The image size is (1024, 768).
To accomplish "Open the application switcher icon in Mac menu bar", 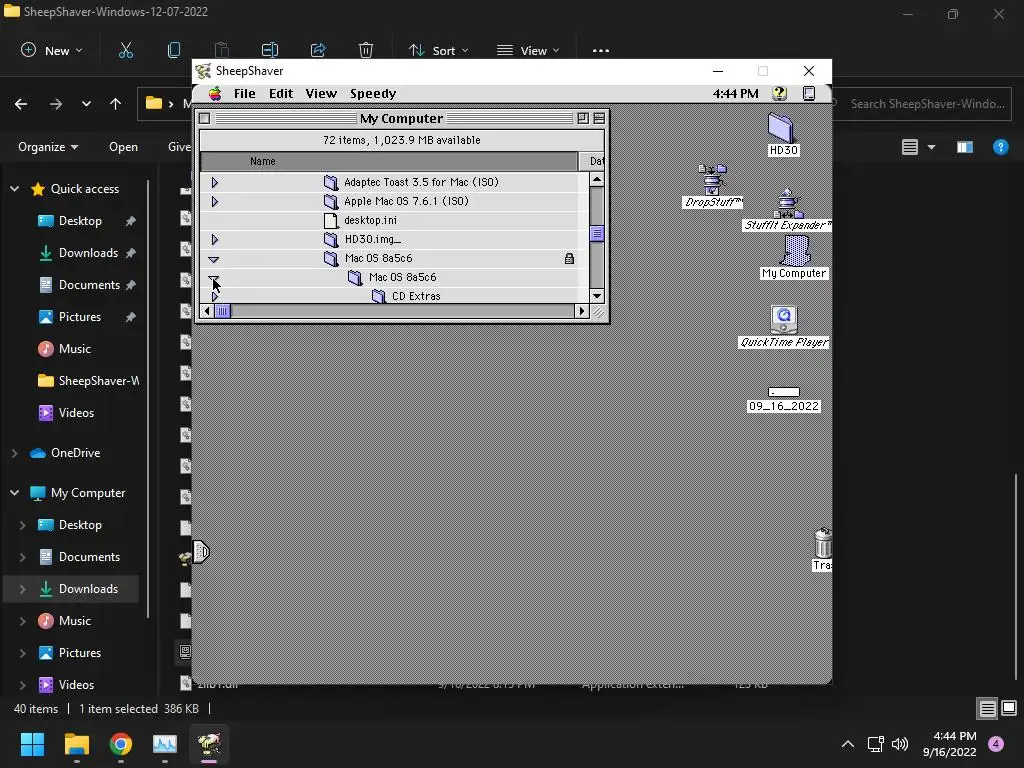I will 808,93.
